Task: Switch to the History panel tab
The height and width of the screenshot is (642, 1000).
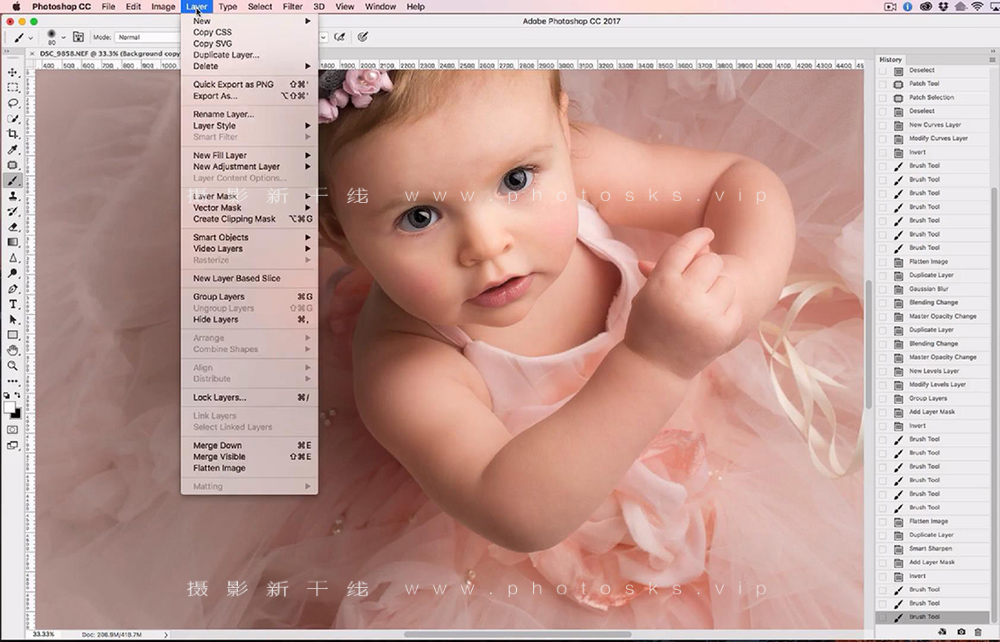Action: click(890, 59)
